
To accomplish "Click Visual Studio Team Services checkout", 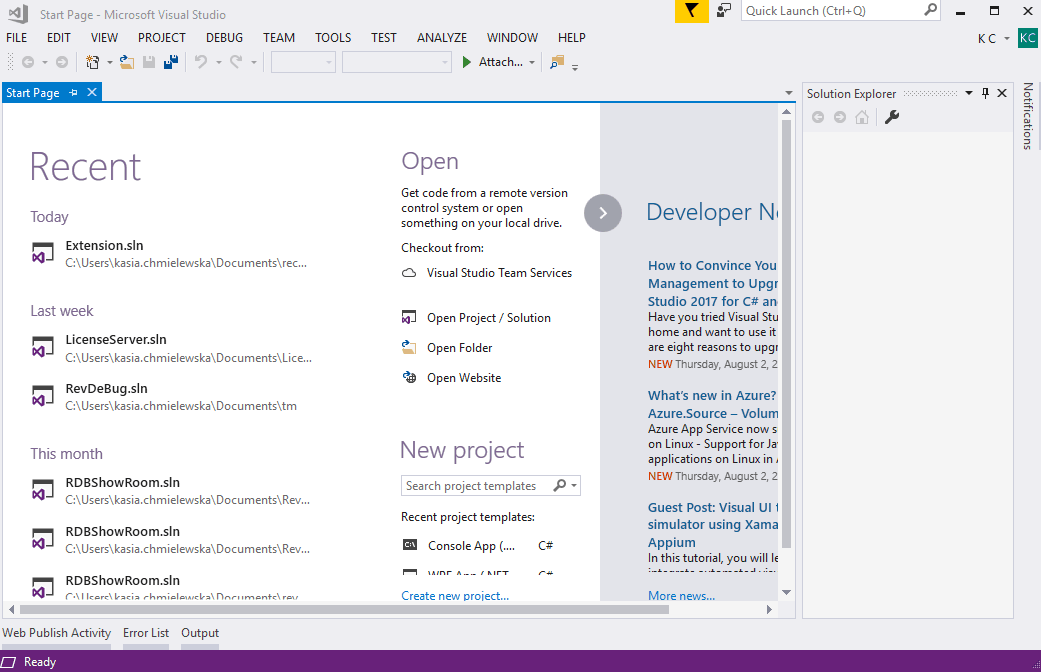I will click(x=499, y=273).
